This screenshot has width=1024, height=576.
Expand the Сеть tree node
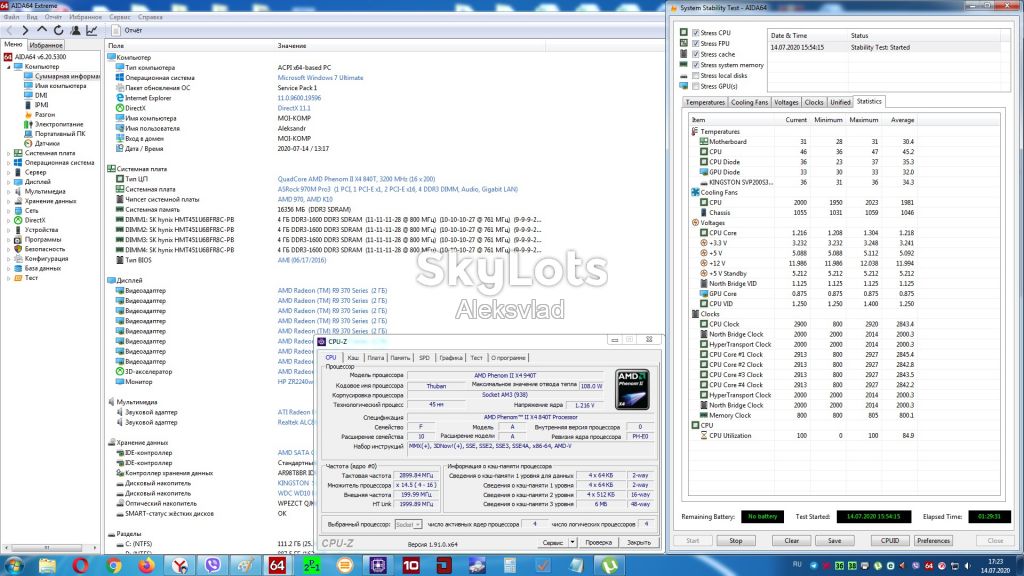click(8, 210)
